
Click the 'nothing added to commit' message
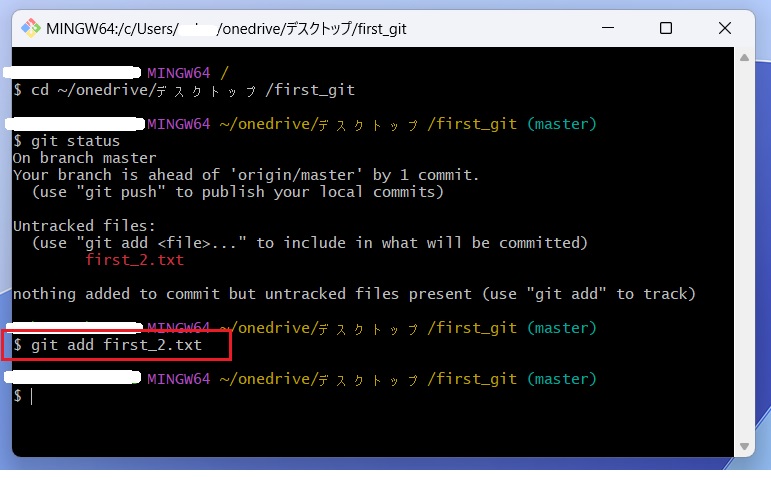coord(354,294)
